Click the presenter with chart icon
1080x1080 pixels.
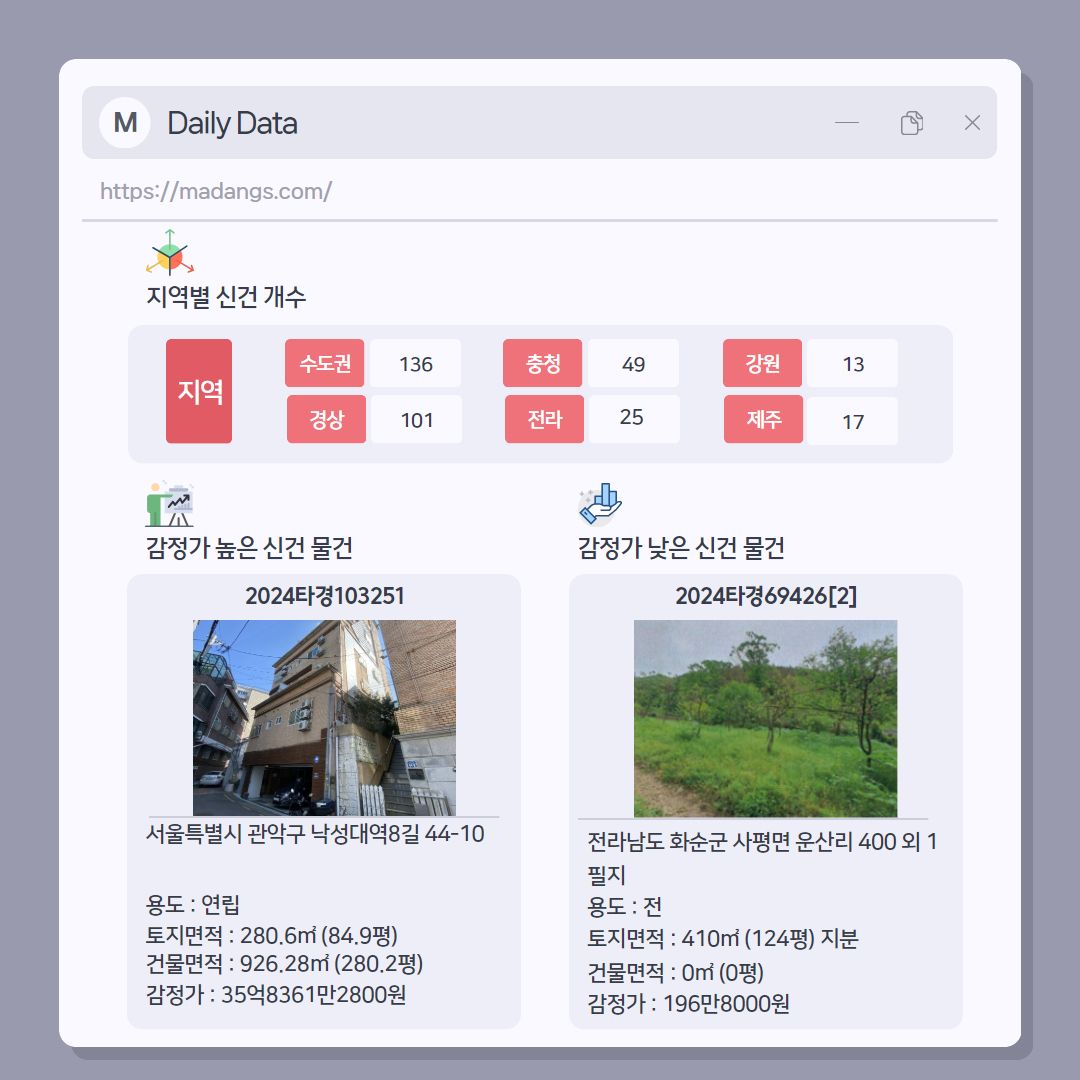click(169, 504)
